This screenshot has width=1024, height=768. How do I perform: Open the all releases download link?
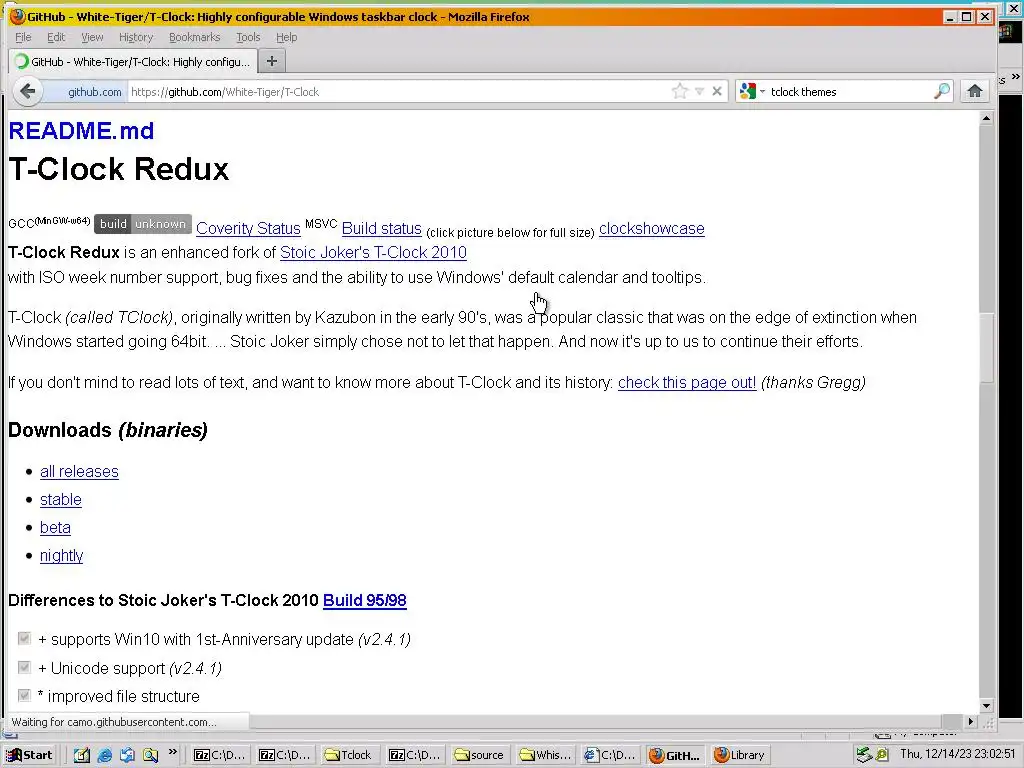pos(79,472)
